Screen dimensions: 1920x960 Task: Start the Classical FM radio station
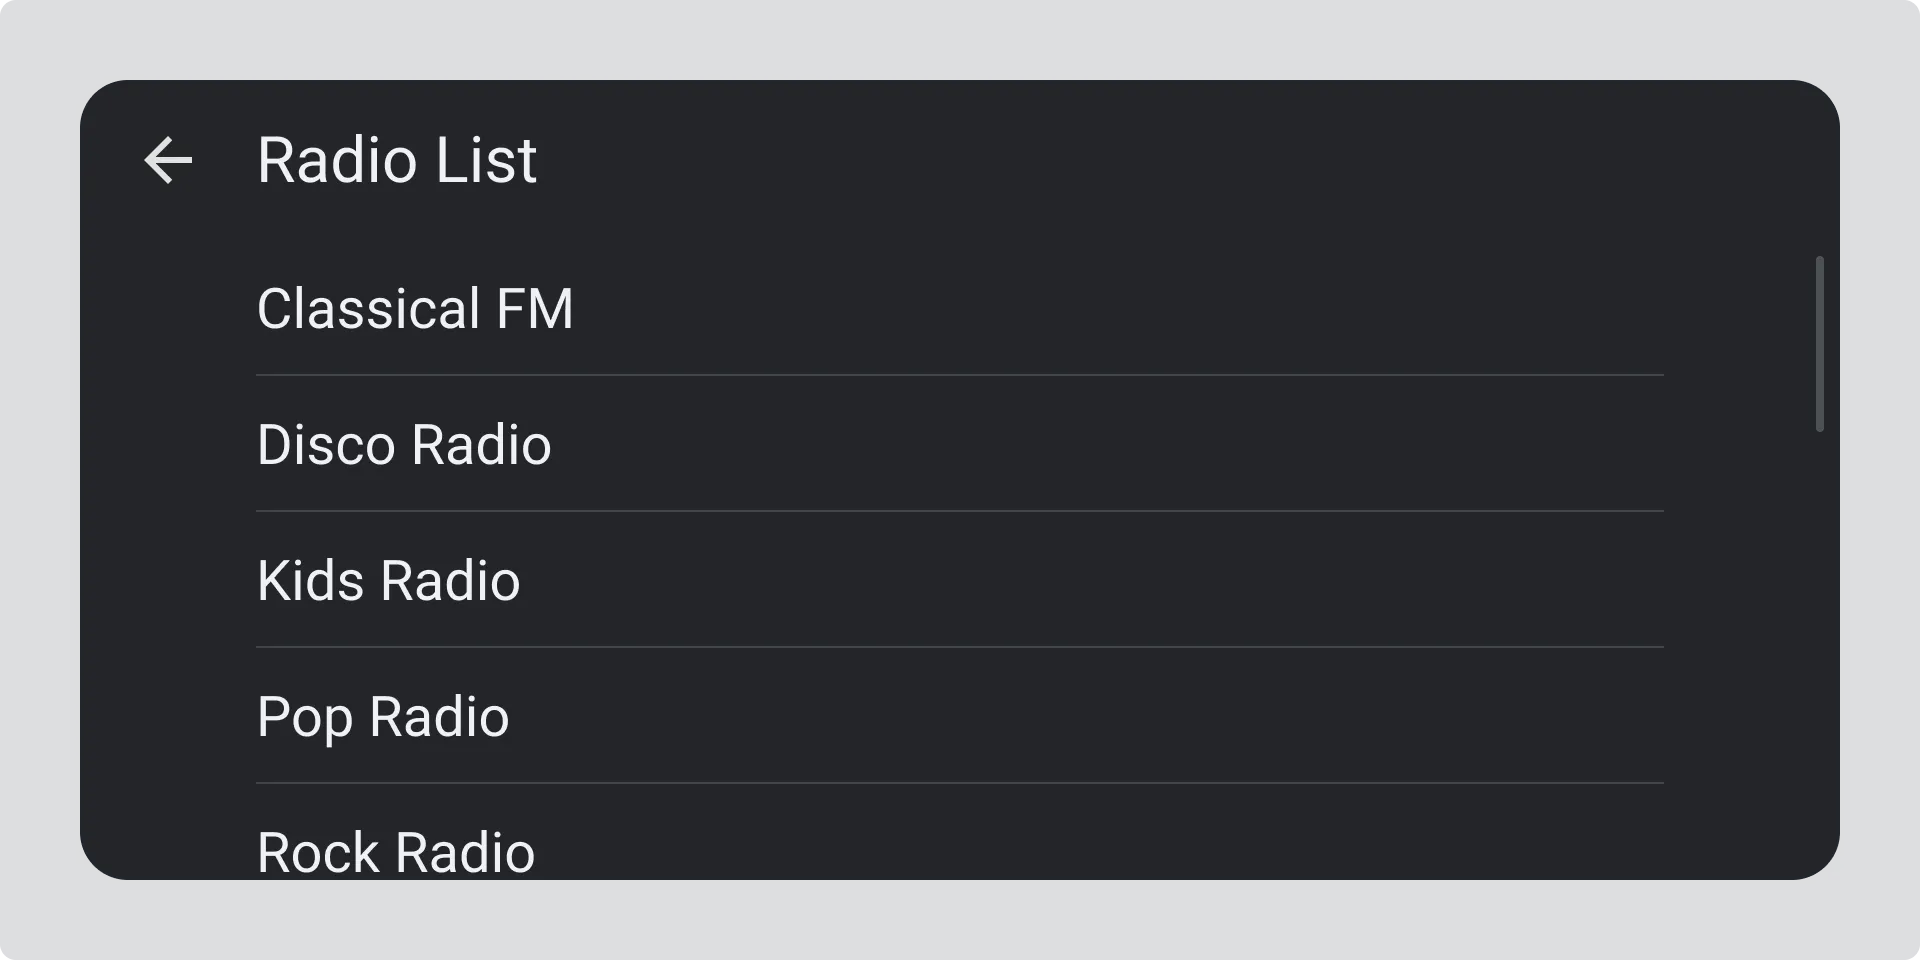[415, 308]
